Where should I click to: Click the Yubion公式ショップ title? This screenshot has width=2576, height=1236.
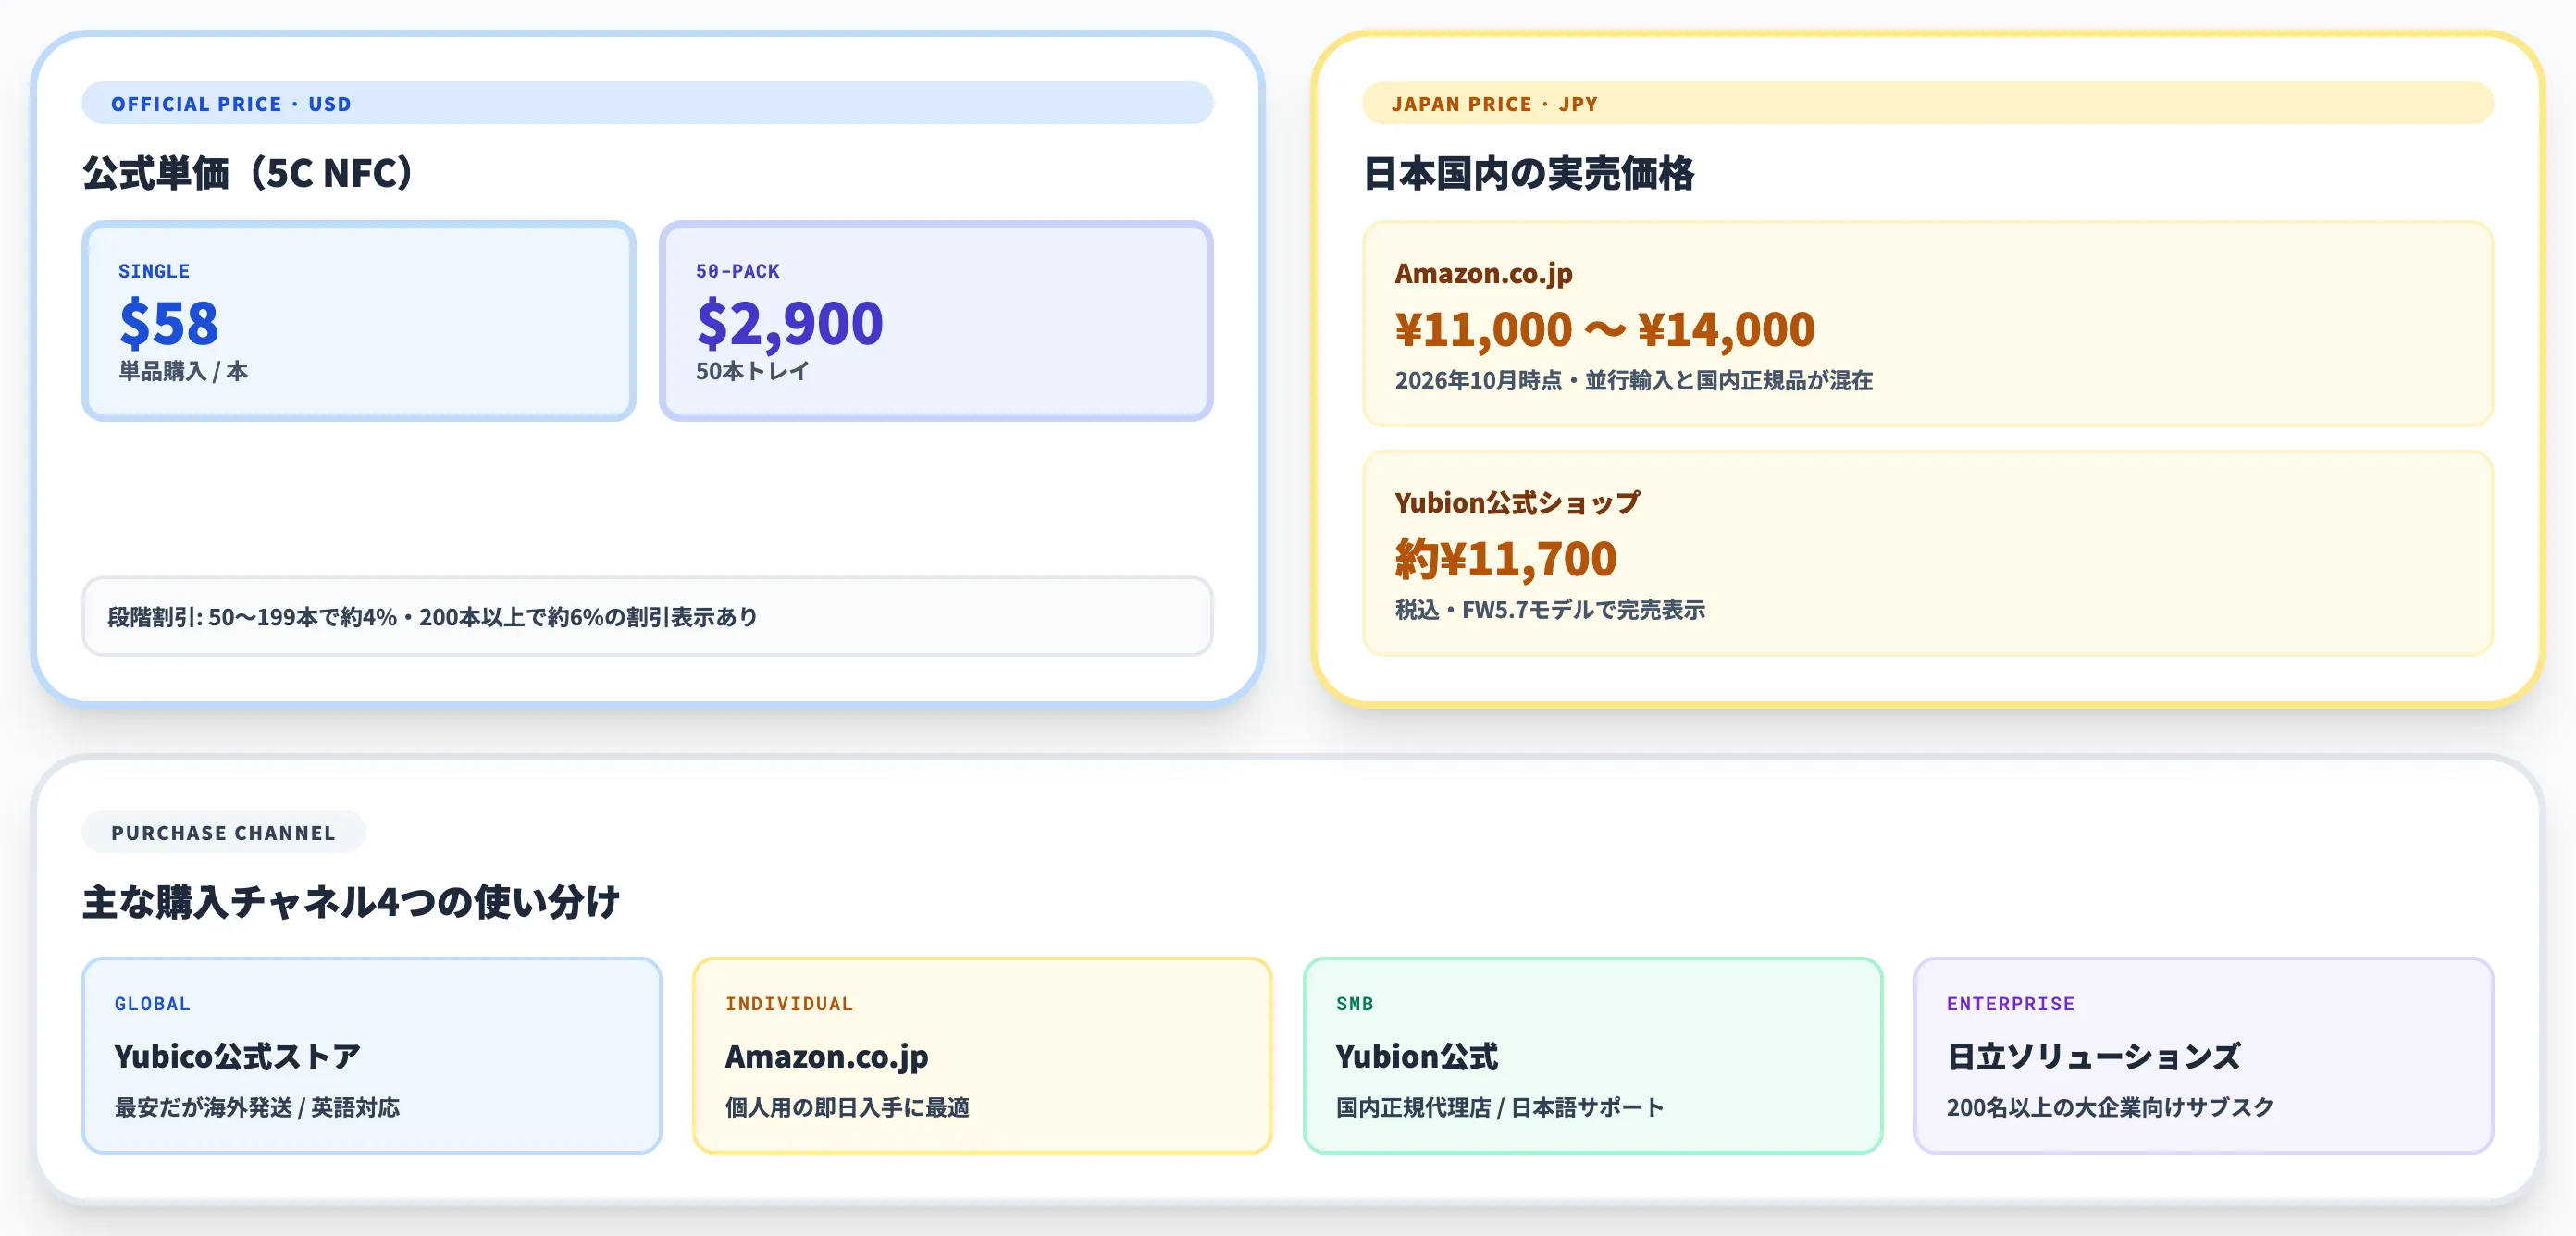1517,502
